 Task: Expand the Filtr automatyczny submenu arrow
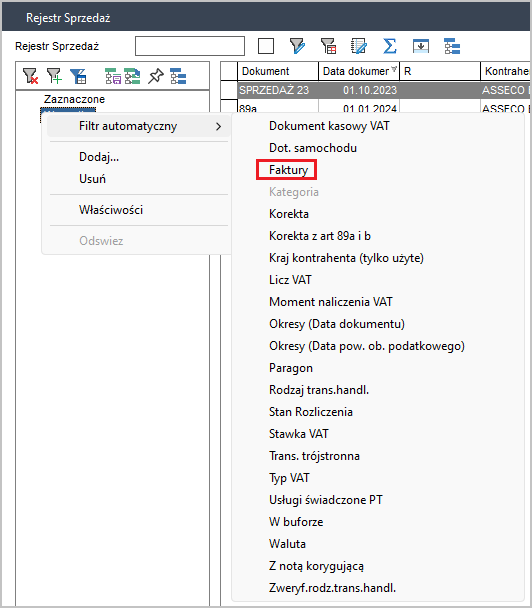pyautogui.click(x=219, y=126)
